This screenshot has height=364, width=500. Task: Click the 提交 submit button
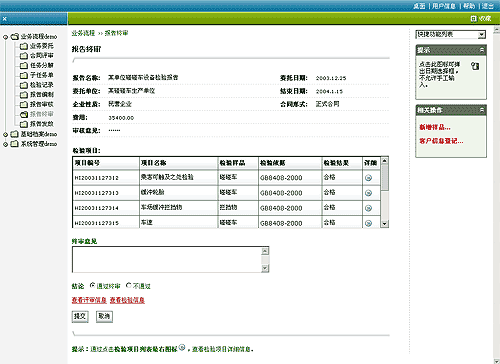80,316
